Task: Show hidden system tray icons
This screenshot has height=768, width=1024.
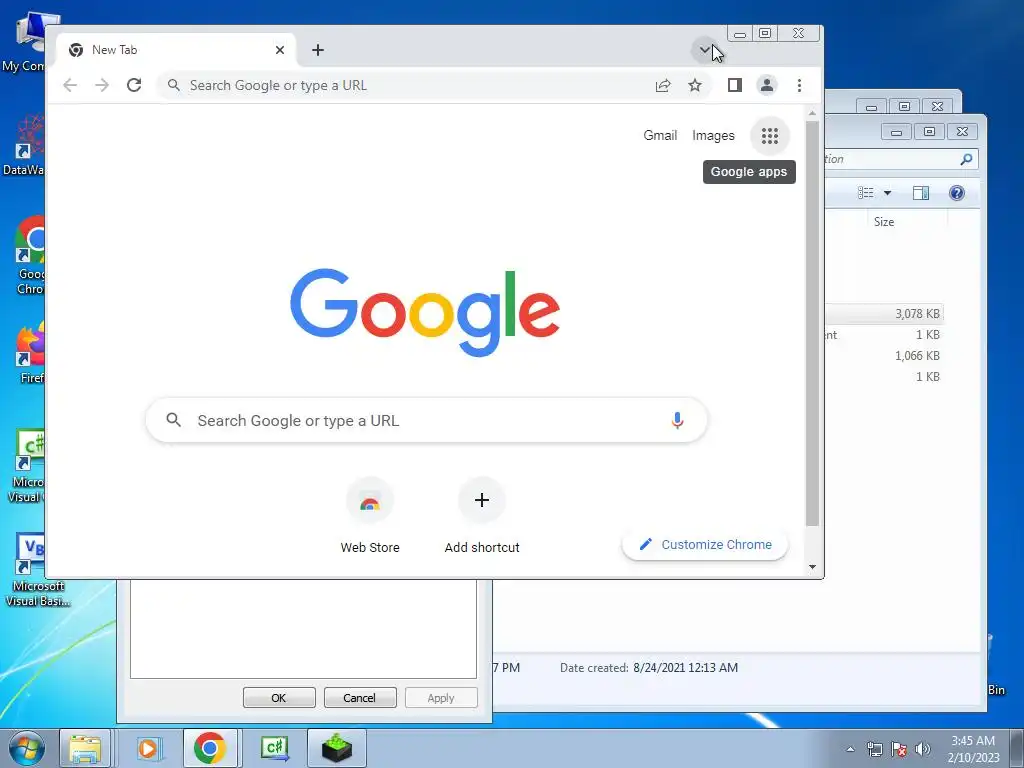Action: 850,750
